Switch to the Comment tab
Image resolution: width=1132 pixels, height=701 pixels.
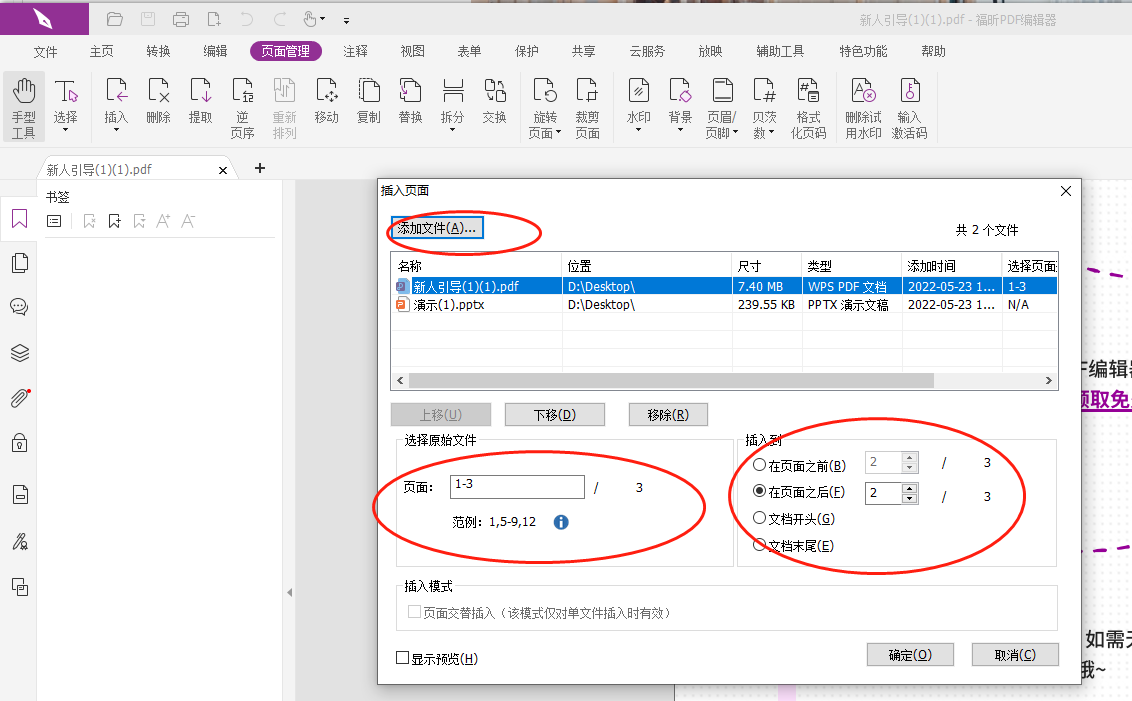pos(355,51)
